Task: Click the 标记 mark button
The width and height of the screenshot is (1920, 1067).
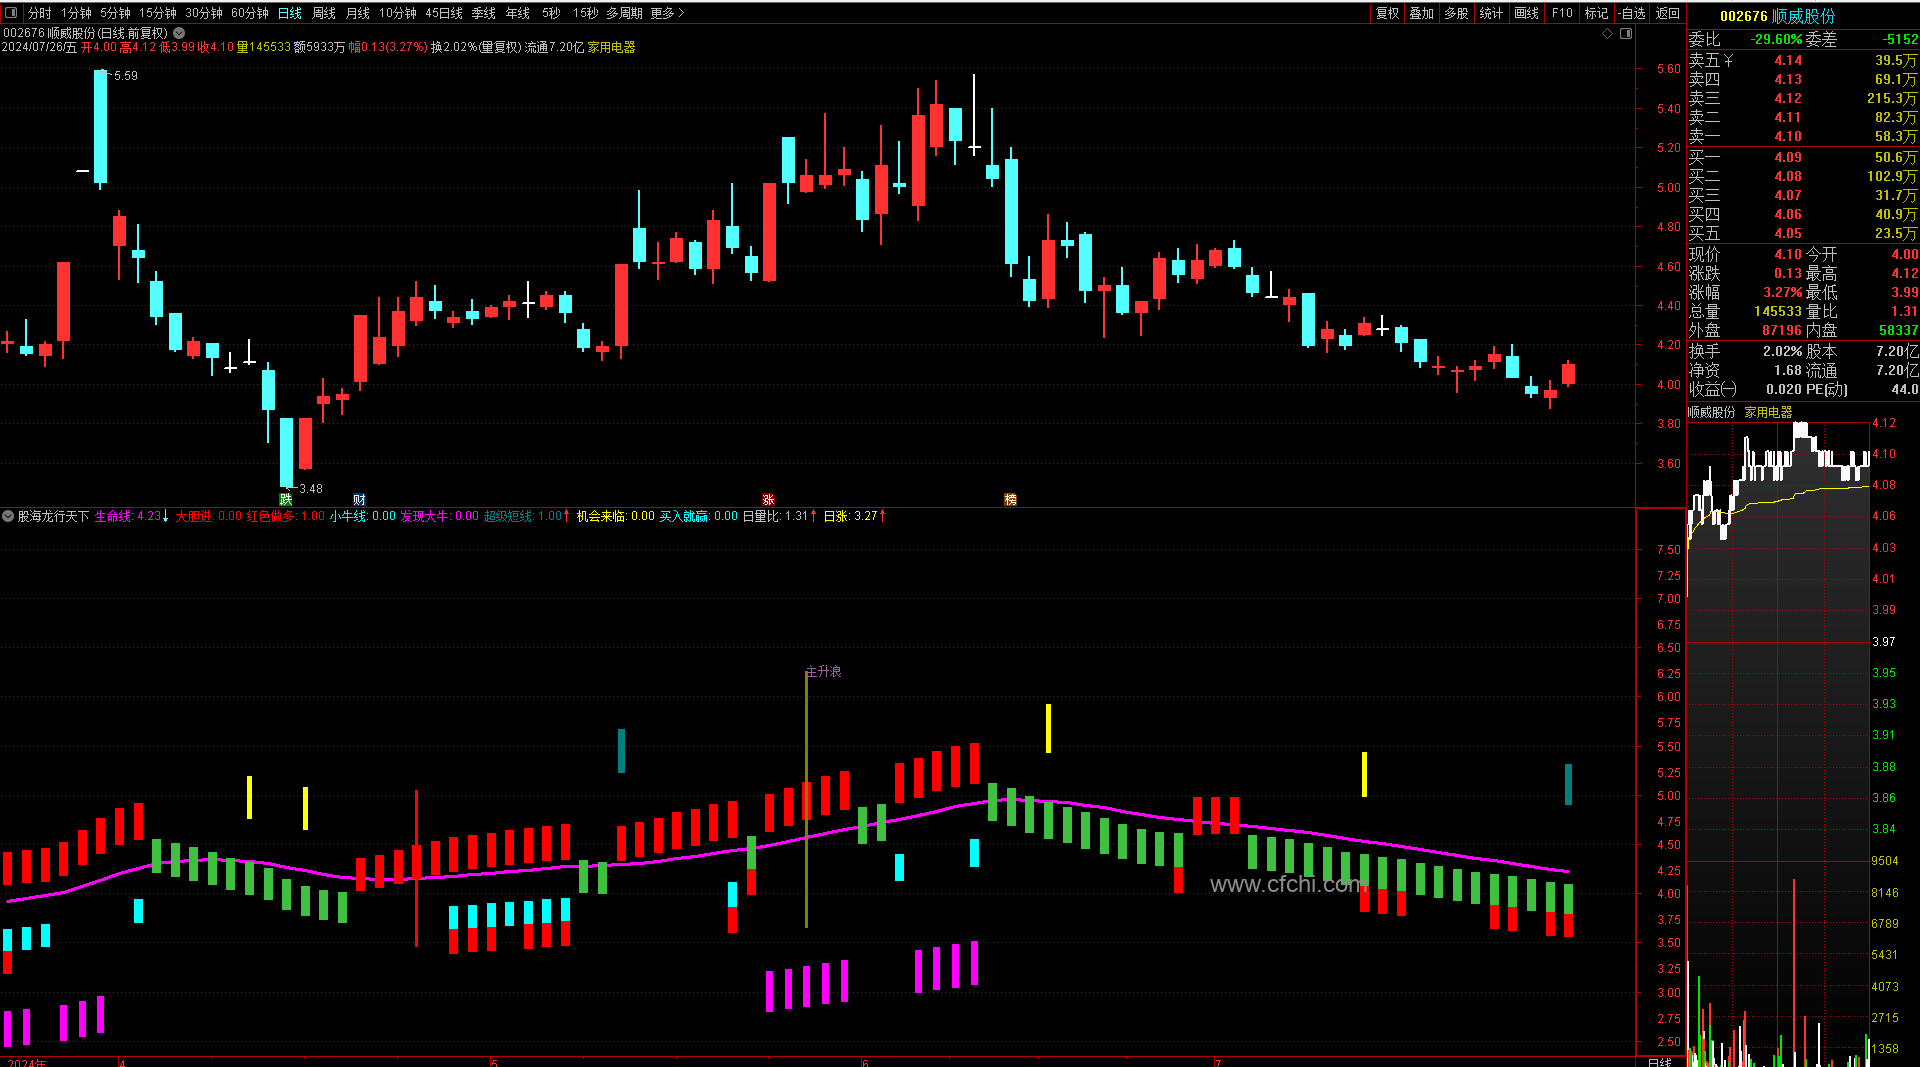Action: click(x=1597, y=13)
